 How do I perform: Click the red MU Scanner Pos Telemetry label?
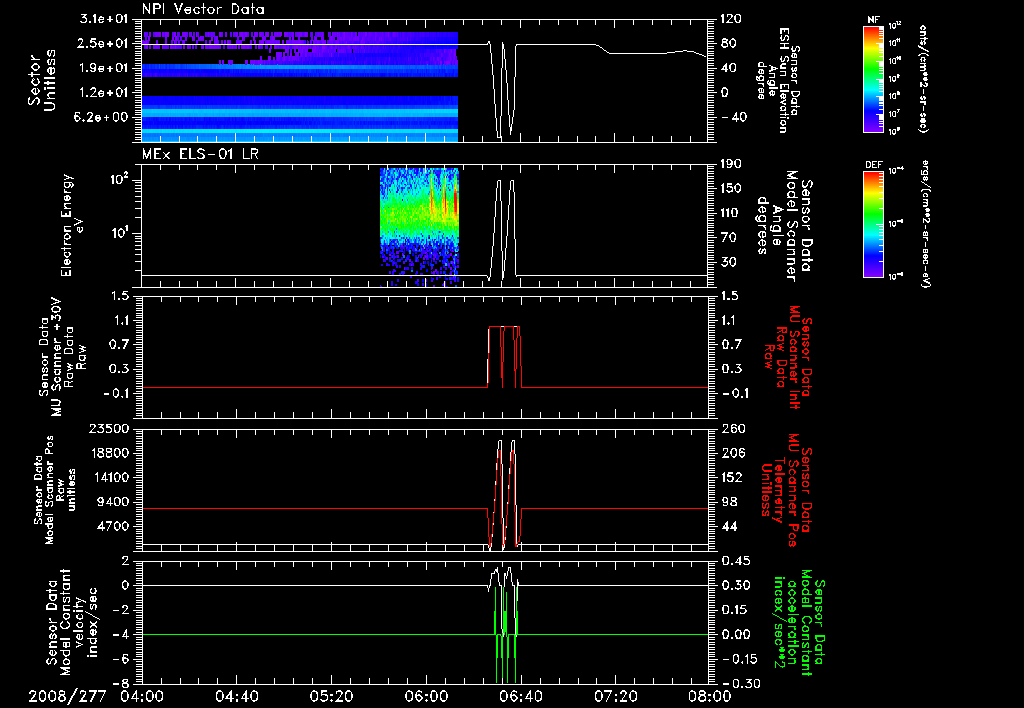point(787,491)
